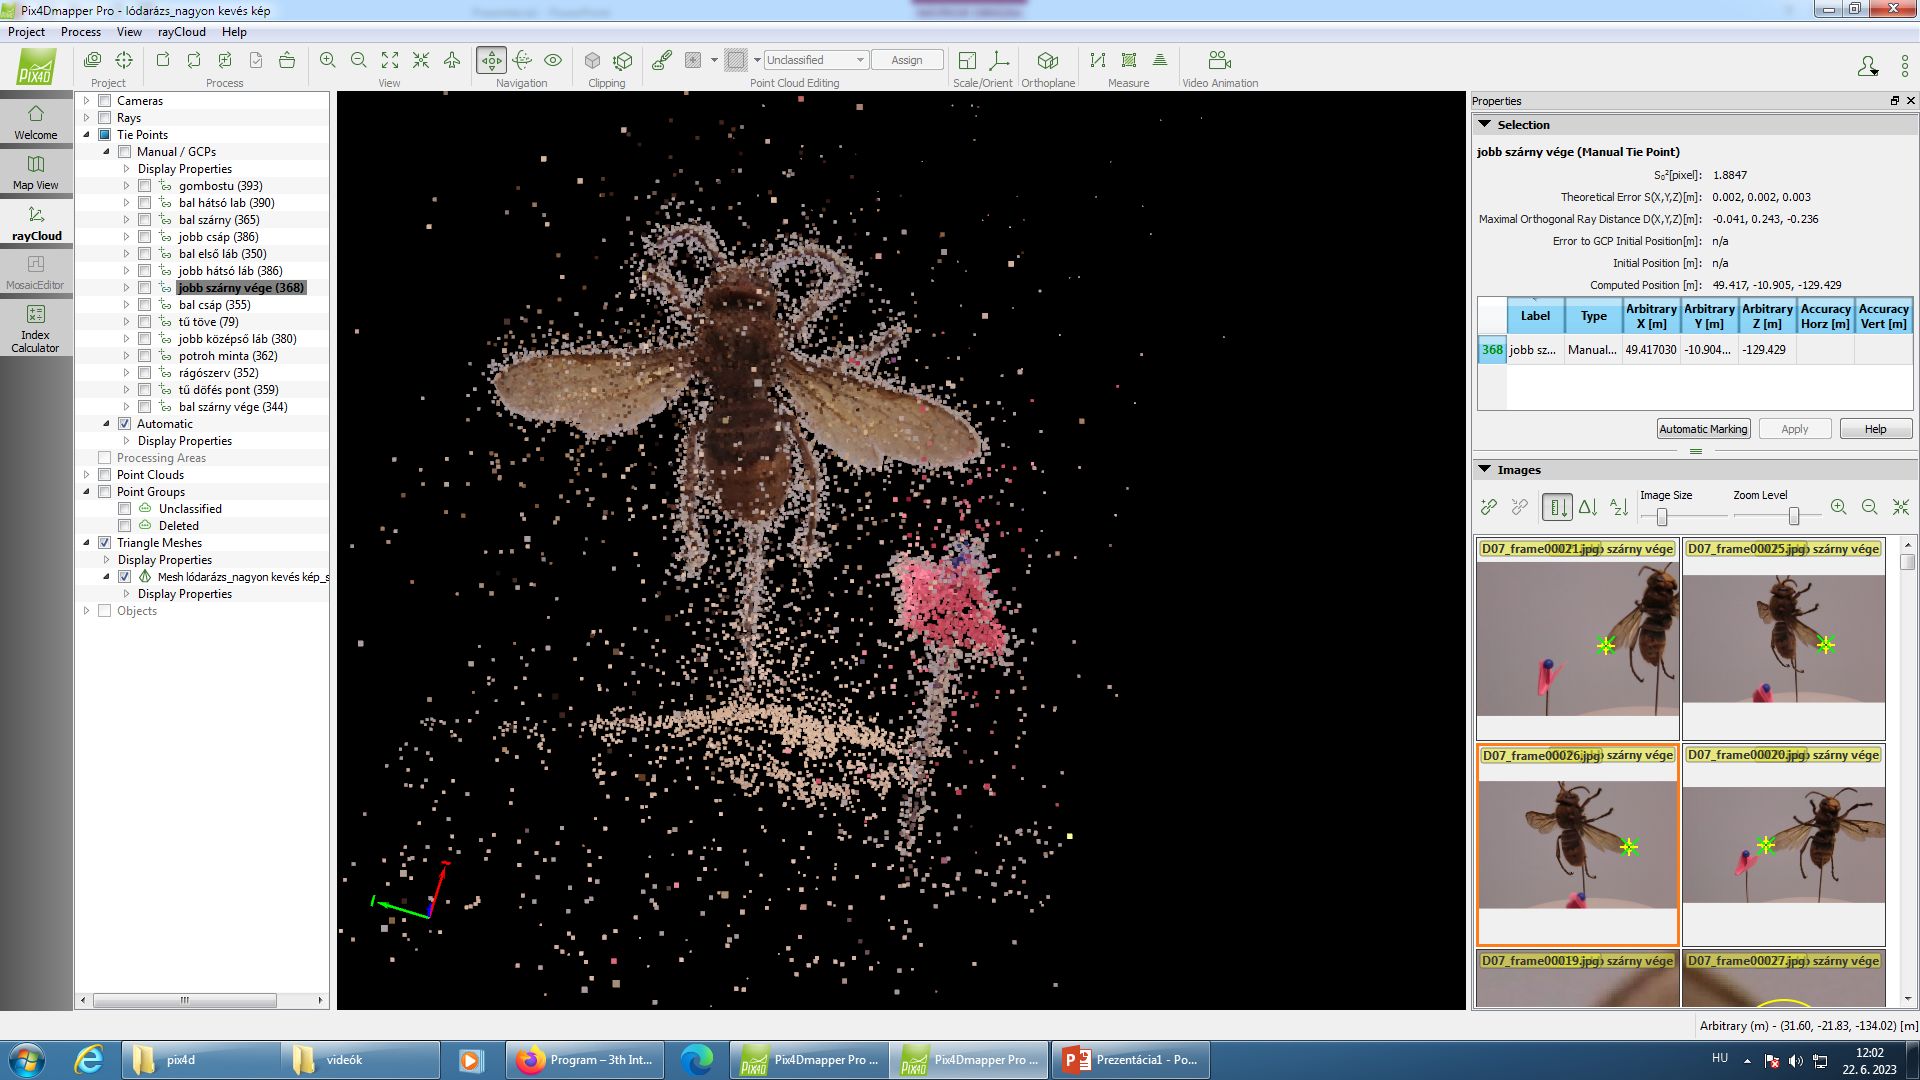Toggle the gombostu (393) tie point checkbox

click(144, 186)
